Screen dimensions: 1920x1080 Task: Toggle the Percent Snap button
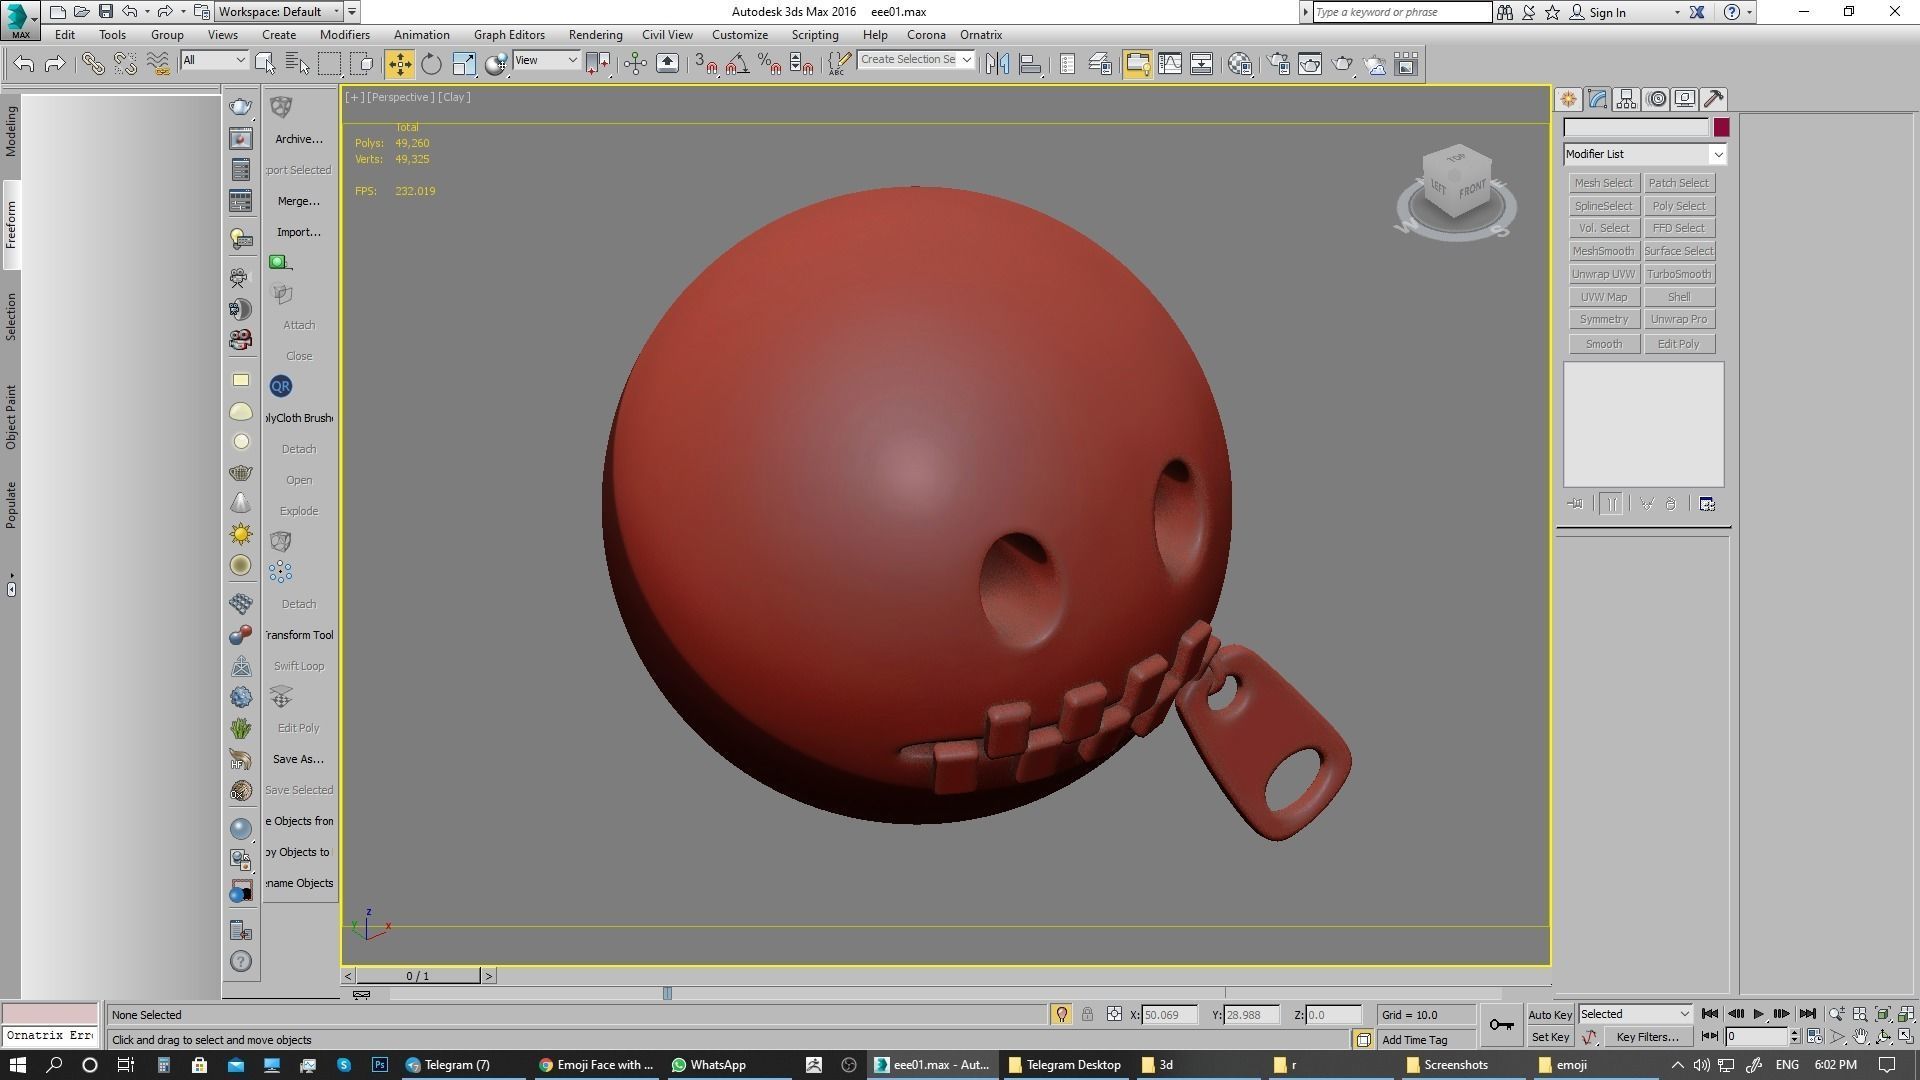(x=769, y=64)
